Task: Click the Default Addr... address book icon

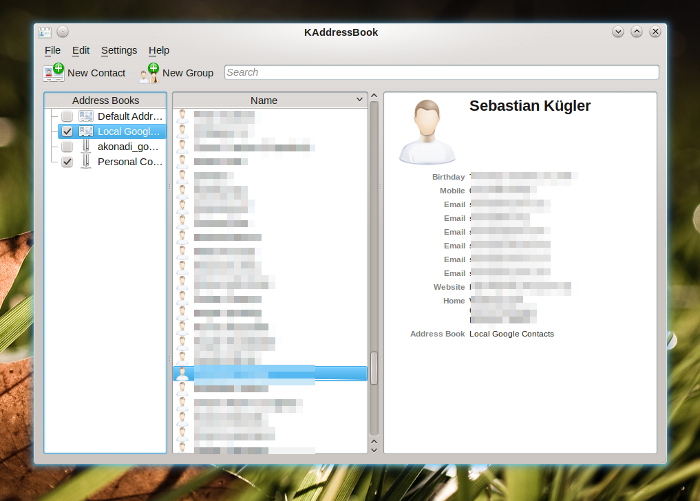Action: click(86, 117)
